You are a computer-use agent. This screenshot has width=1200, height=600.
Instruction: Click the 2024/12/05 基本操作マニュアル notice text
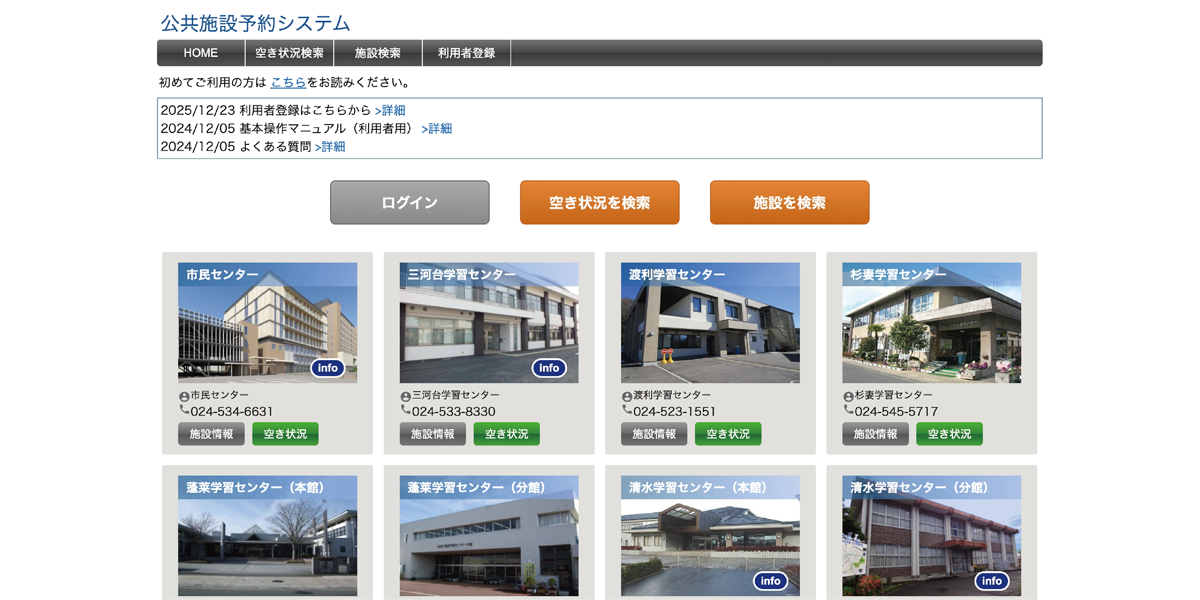(x=289, y=128)
